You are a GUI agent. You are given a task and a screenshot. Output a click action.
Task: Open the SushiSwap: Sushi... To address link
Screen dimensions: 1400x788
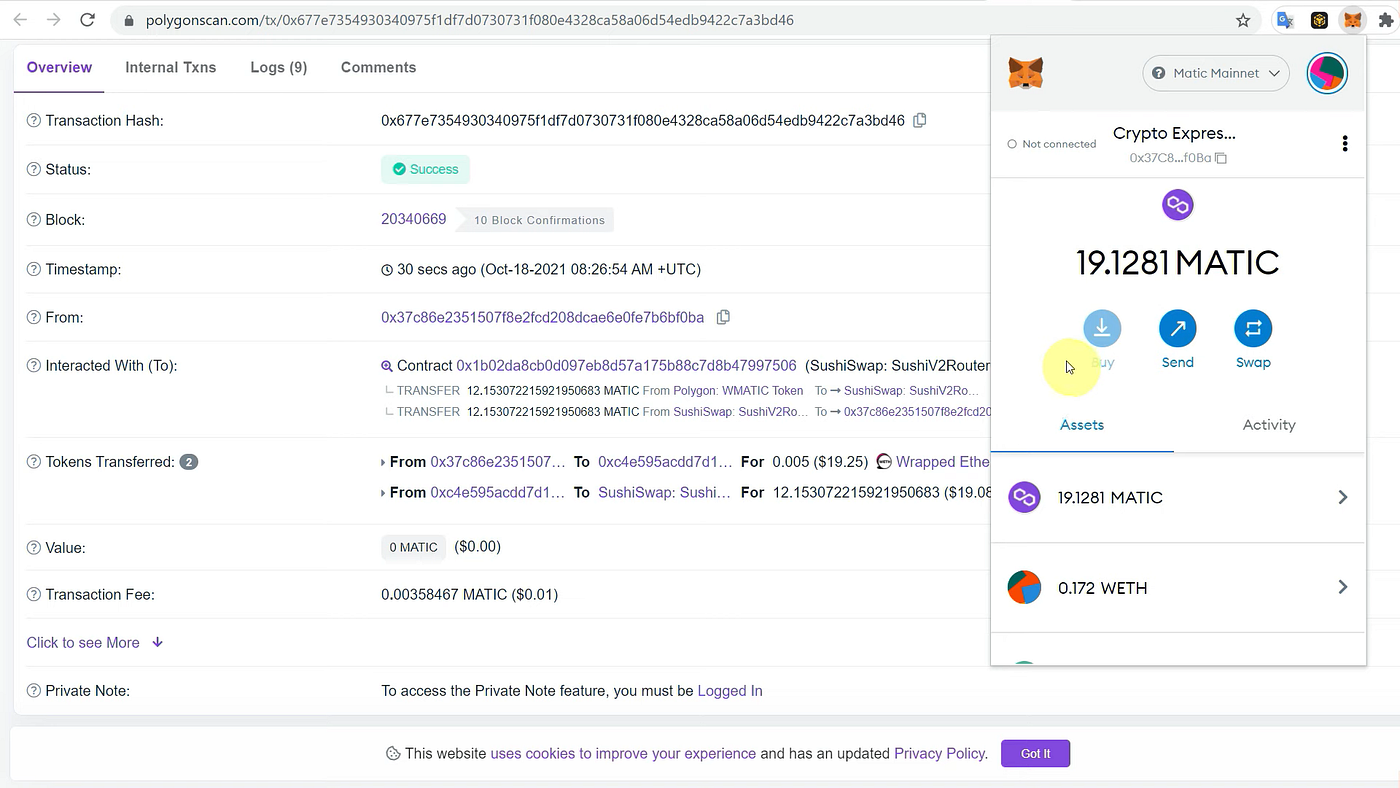tap(664, 492)
